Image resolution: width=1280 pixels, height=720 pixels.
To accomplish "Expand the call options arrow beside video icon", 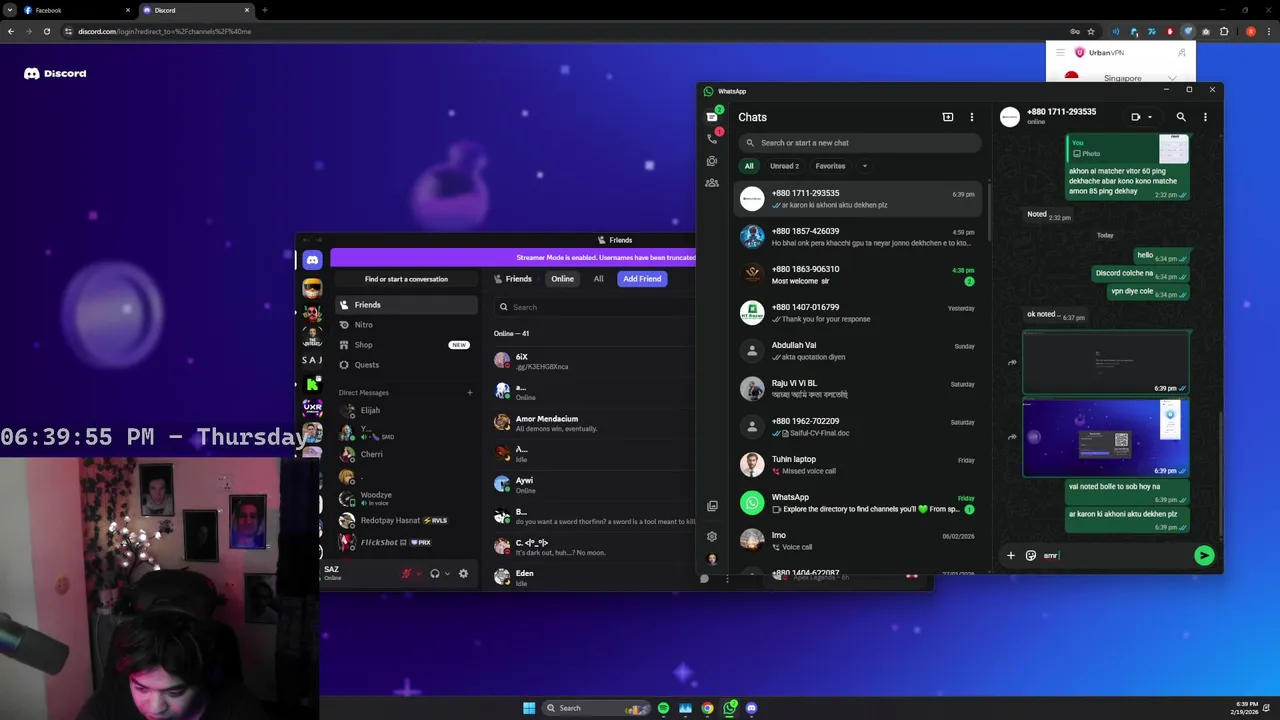I will click(x=1150, y=117).
